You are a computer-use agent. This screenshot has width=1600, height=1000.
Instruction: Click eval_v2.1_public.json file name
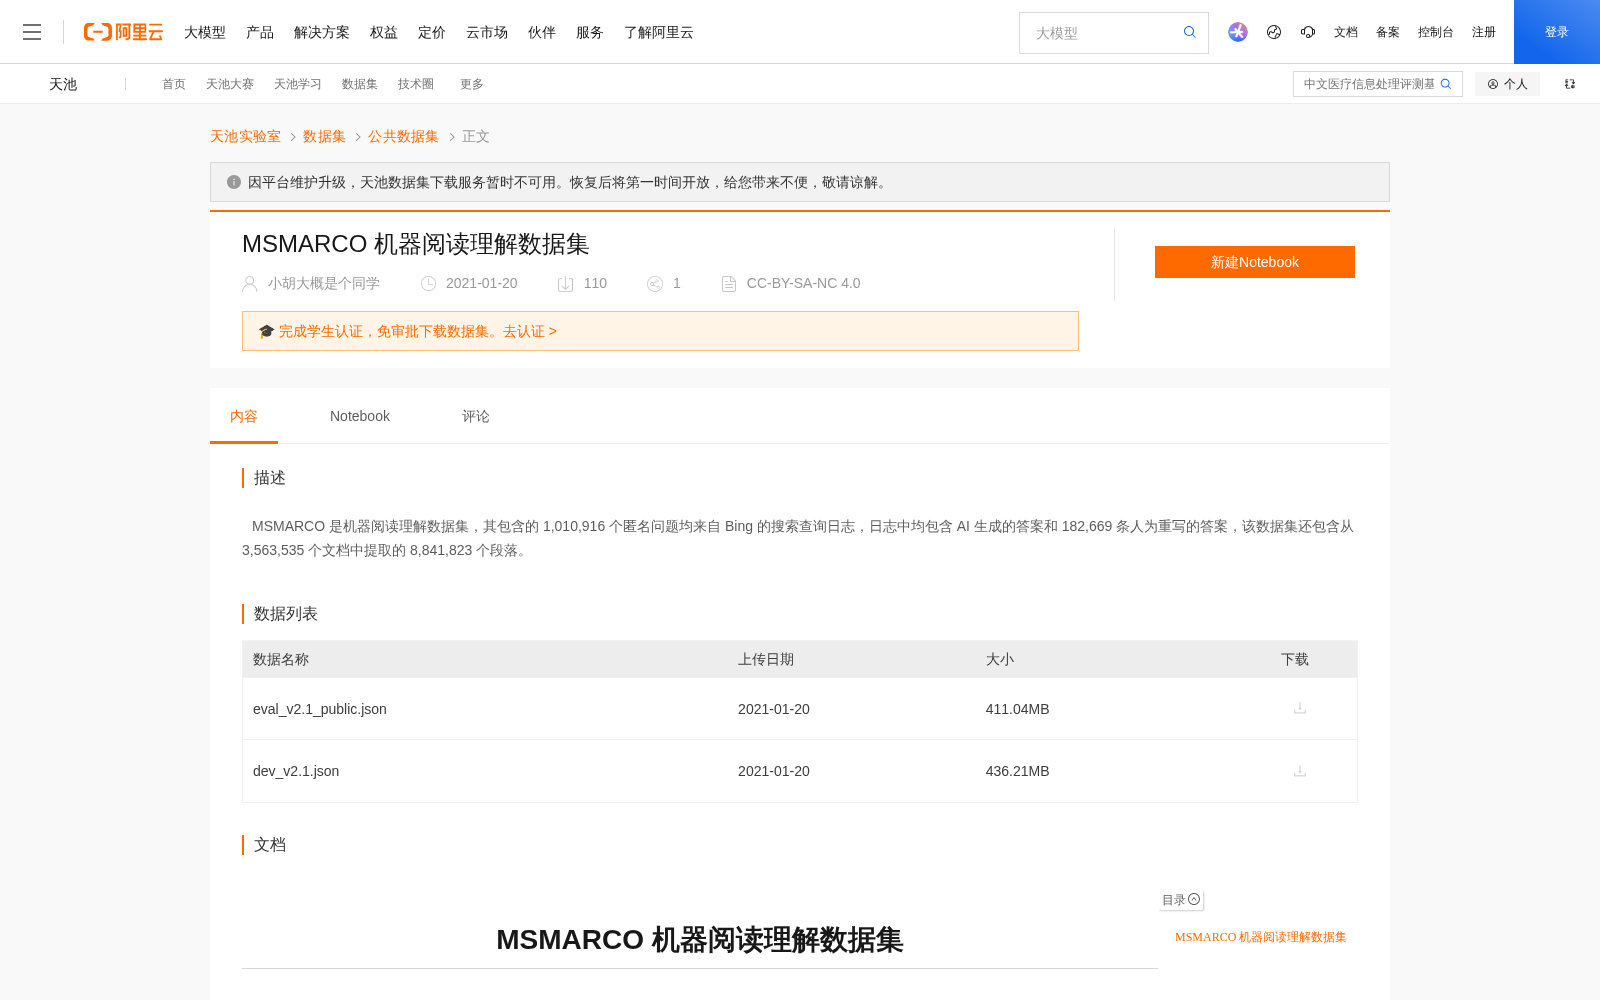point(320,709)
